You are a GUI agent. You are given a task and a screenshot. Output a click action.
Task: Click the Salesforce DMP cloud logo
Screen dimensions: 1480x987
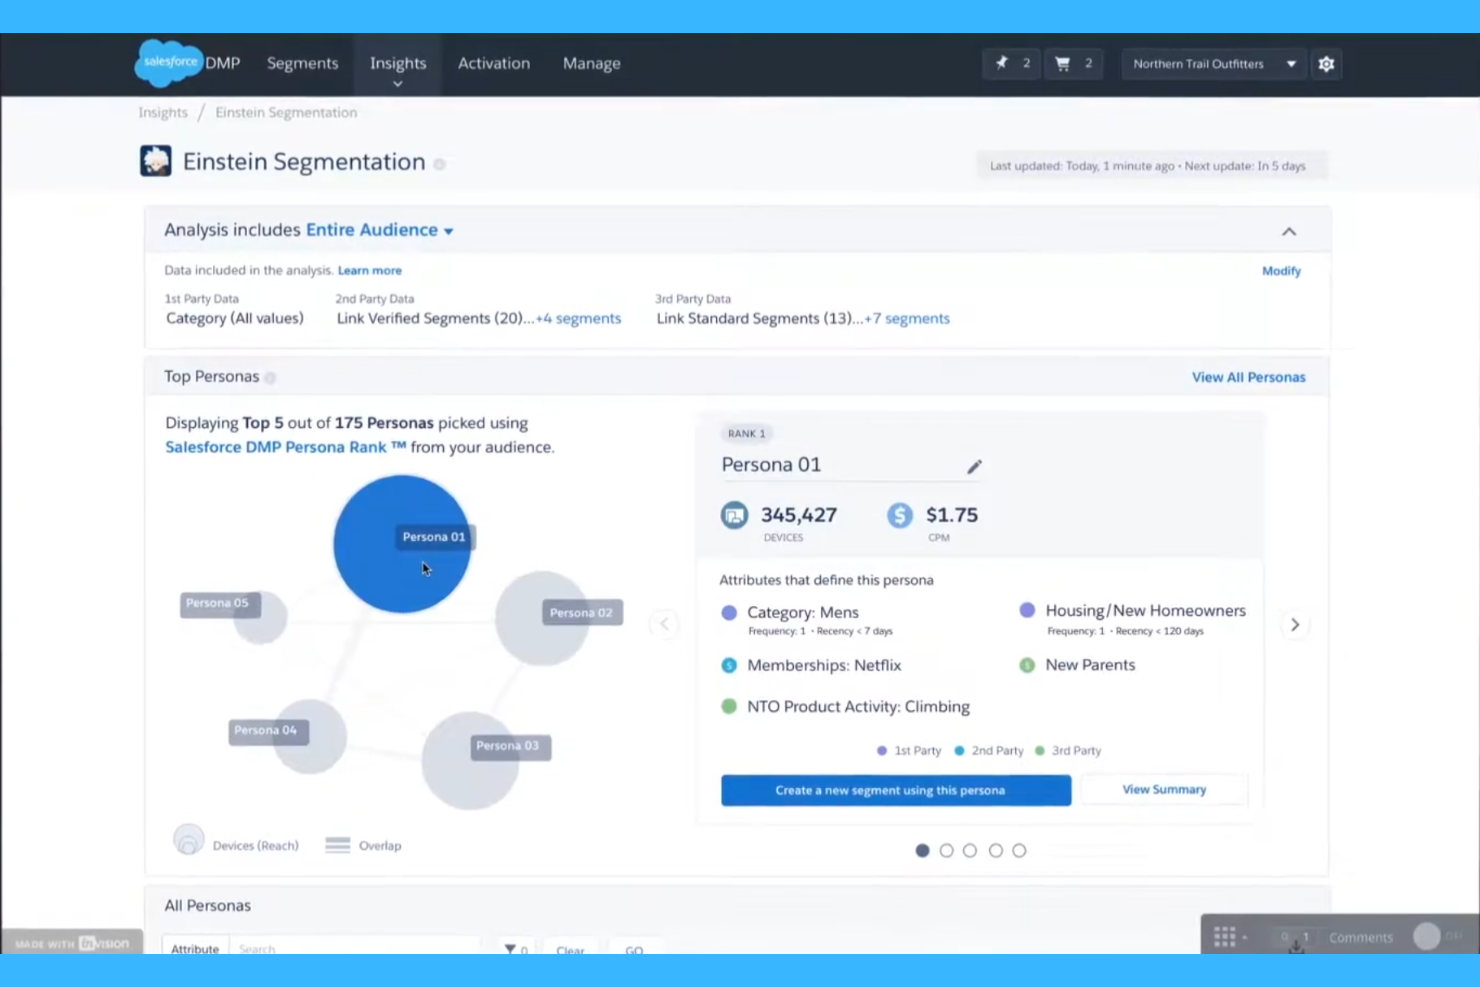[168, 62]
